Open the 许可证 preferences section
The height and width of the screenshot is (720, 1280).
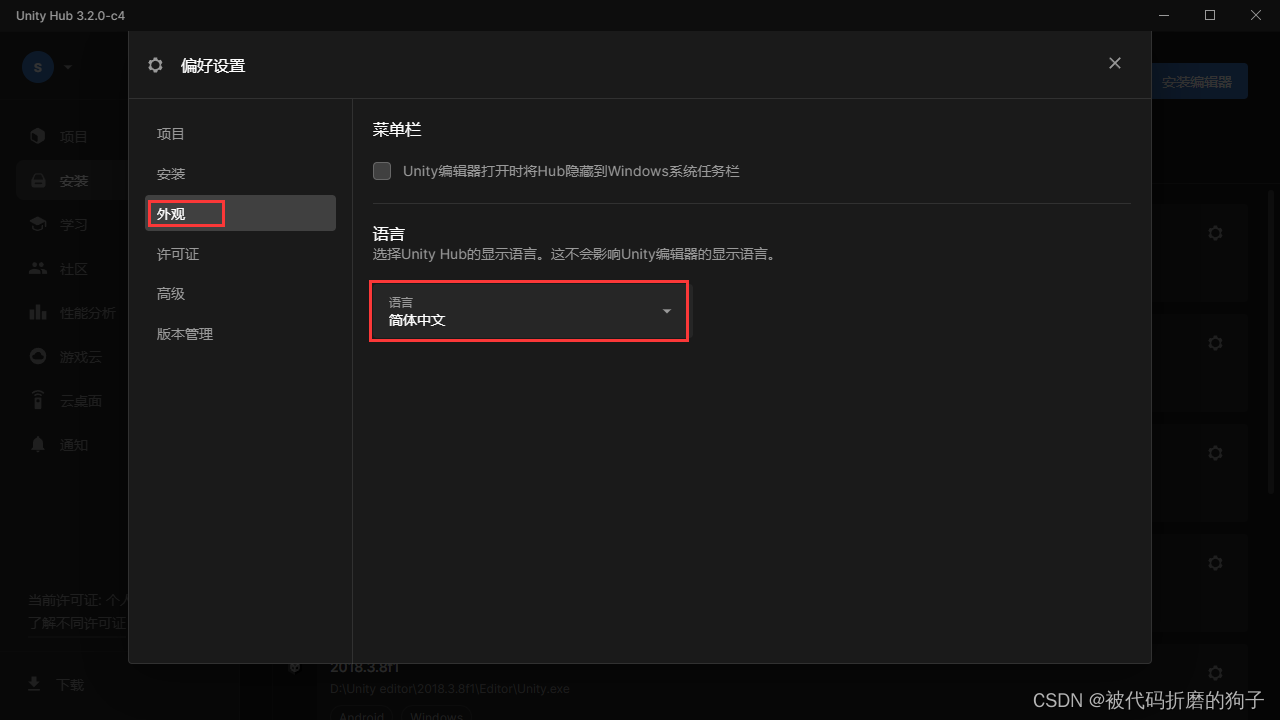[x=240, y=254]
